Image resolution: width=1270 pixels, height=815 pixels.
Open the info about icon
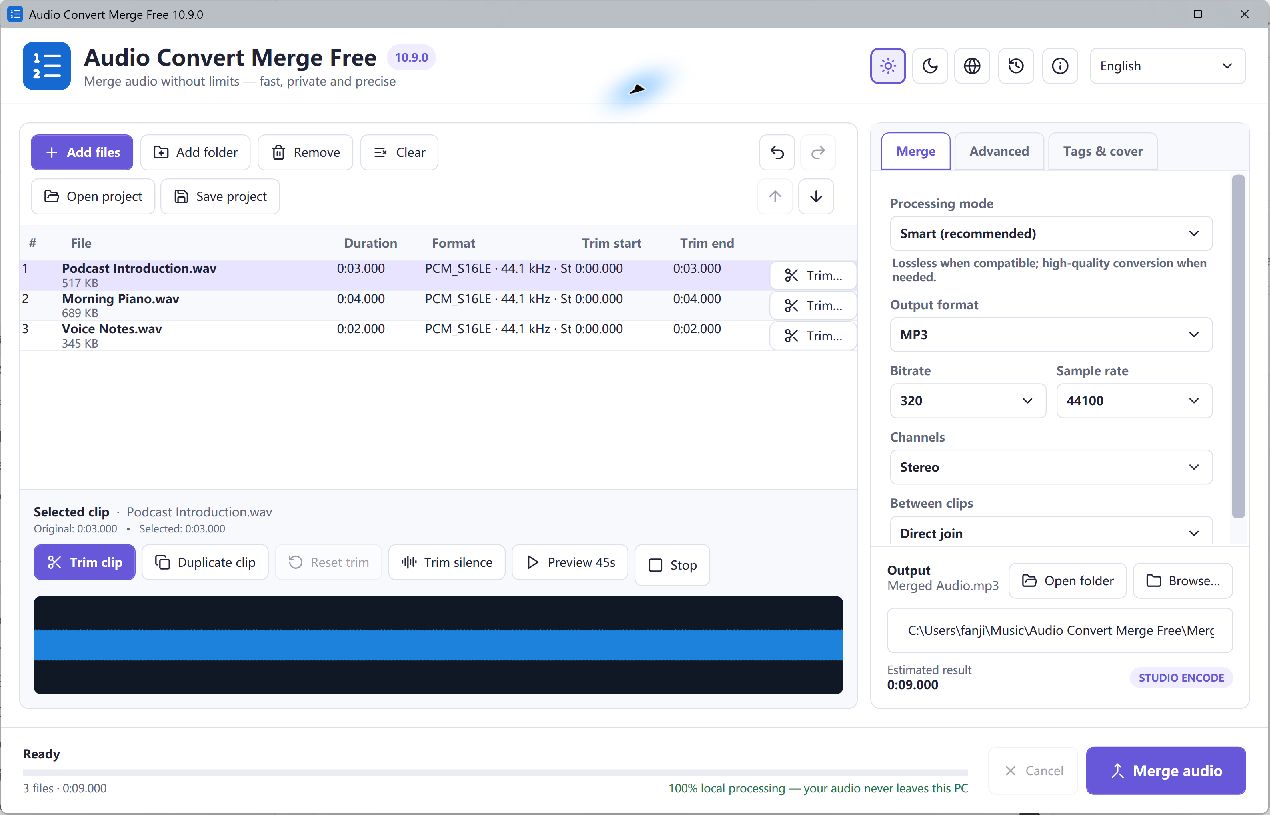[1060, 66]
